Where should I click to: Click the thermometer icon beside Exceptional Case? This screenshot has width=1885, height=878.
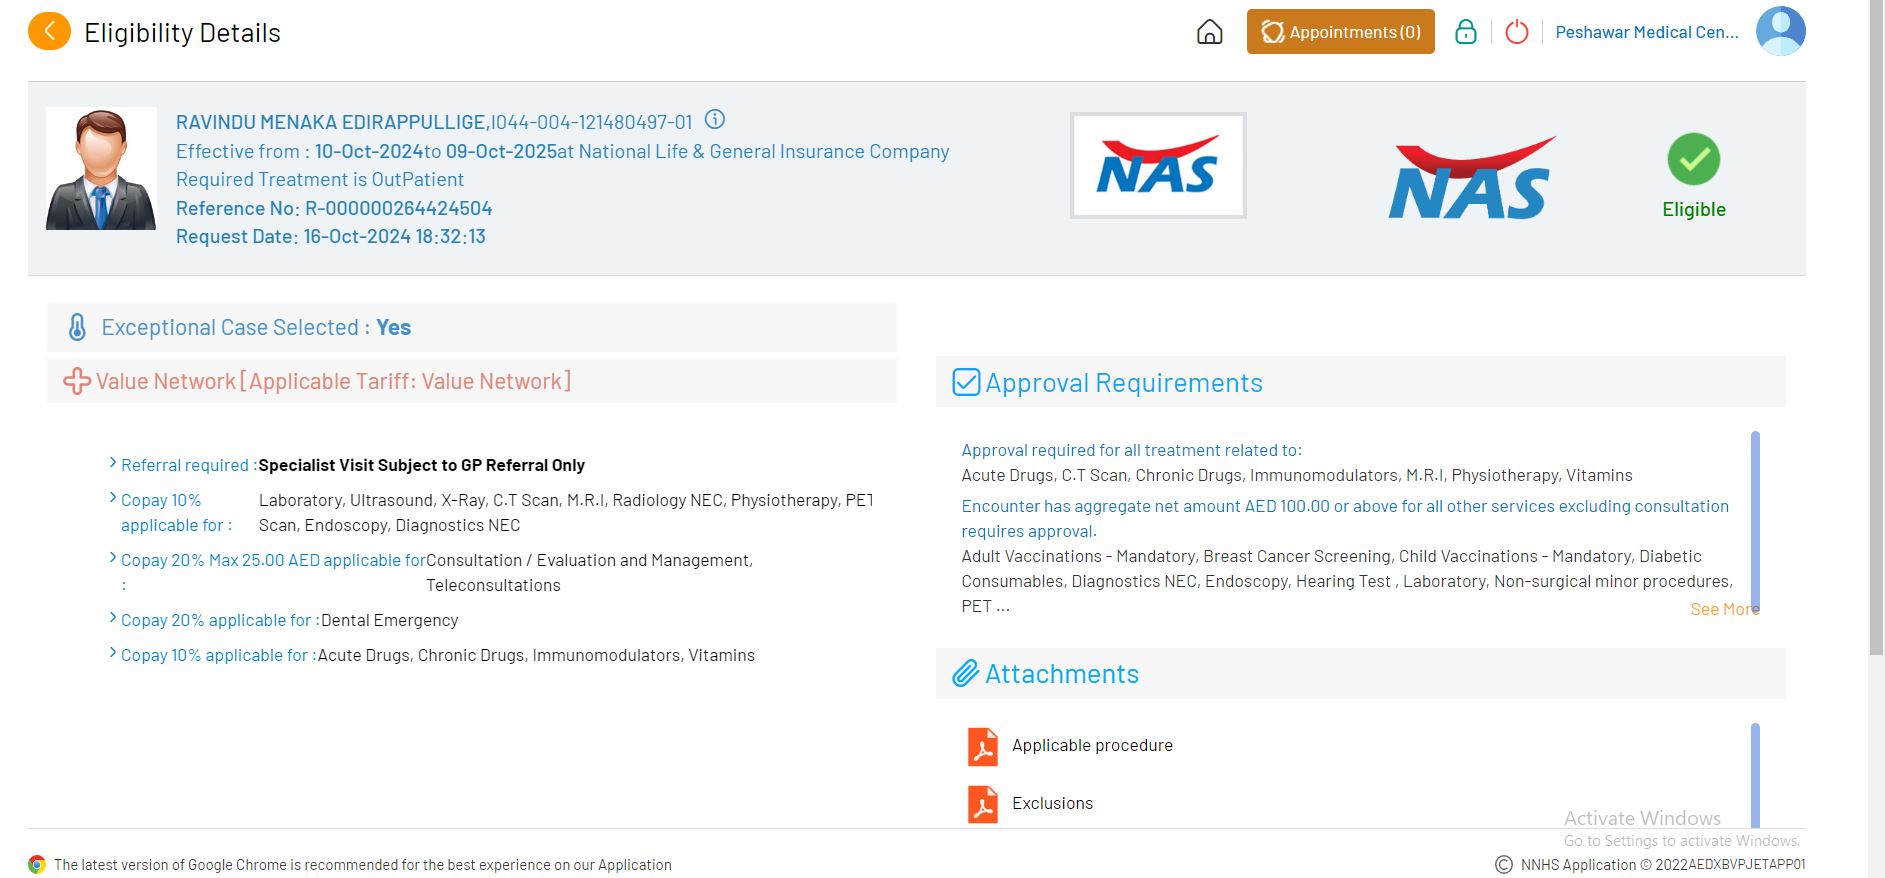point(77,327)
